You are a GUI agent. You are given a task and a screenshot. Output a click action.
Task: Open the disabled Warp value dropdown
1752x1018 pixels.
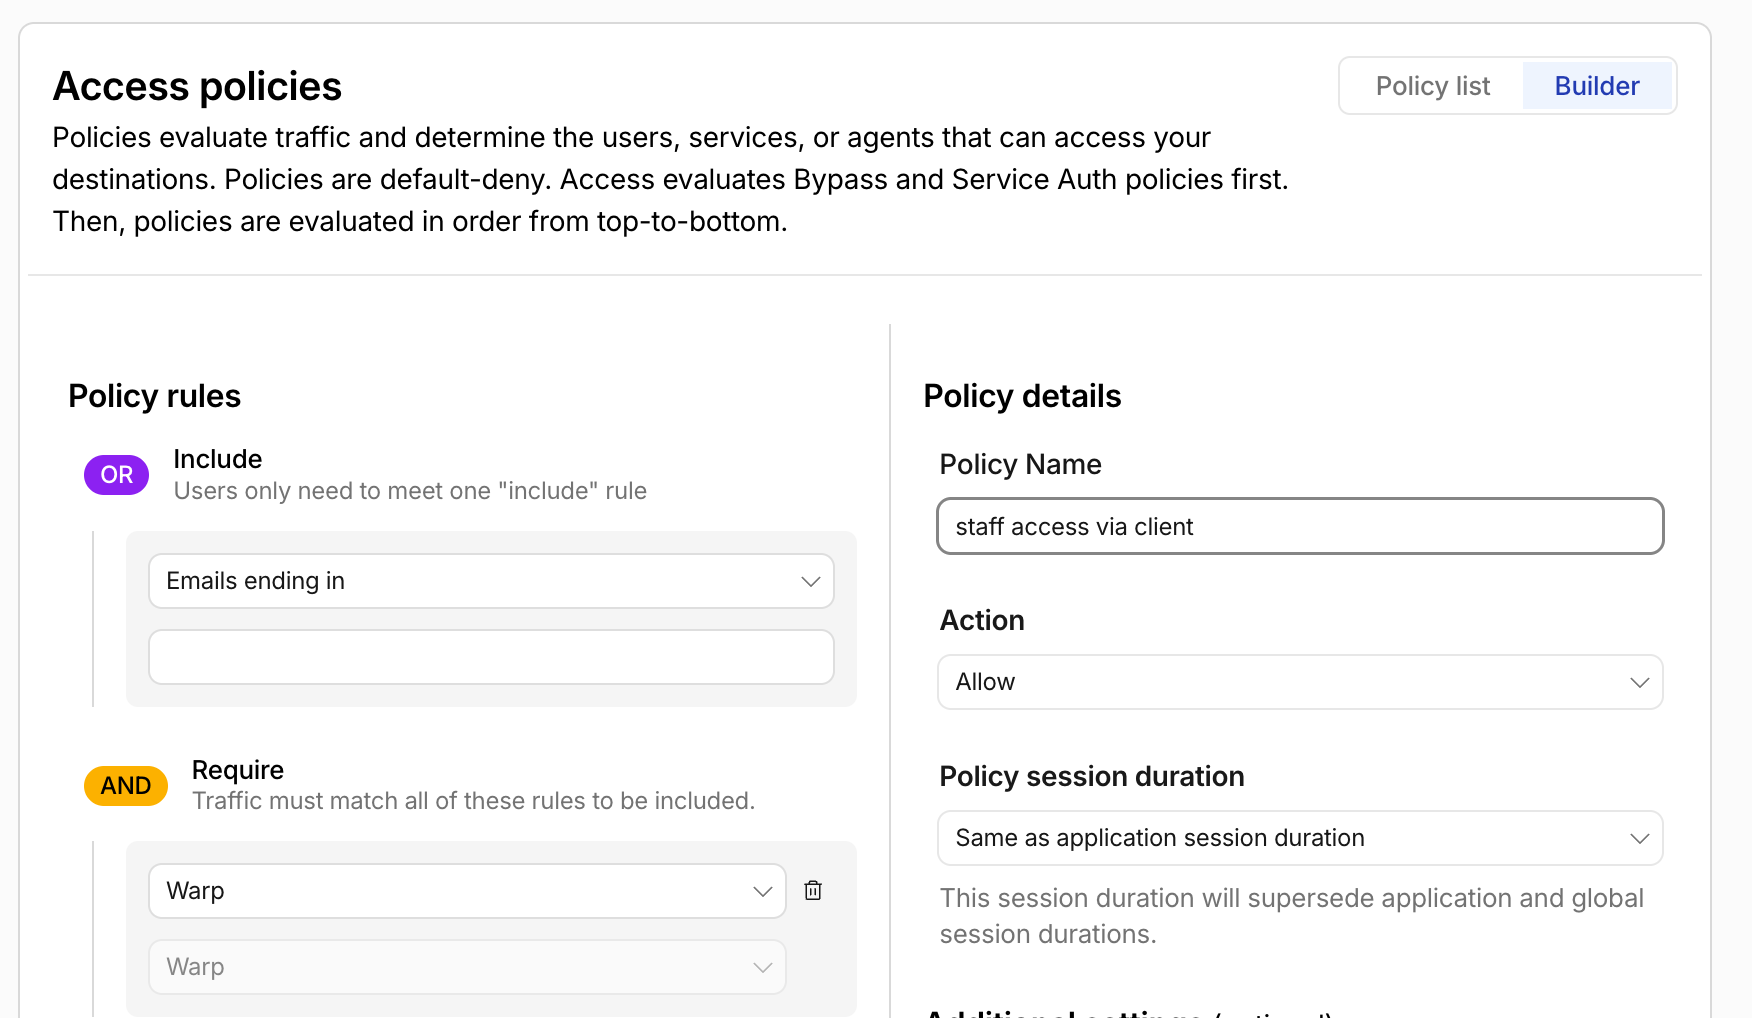tap(467, 967)
